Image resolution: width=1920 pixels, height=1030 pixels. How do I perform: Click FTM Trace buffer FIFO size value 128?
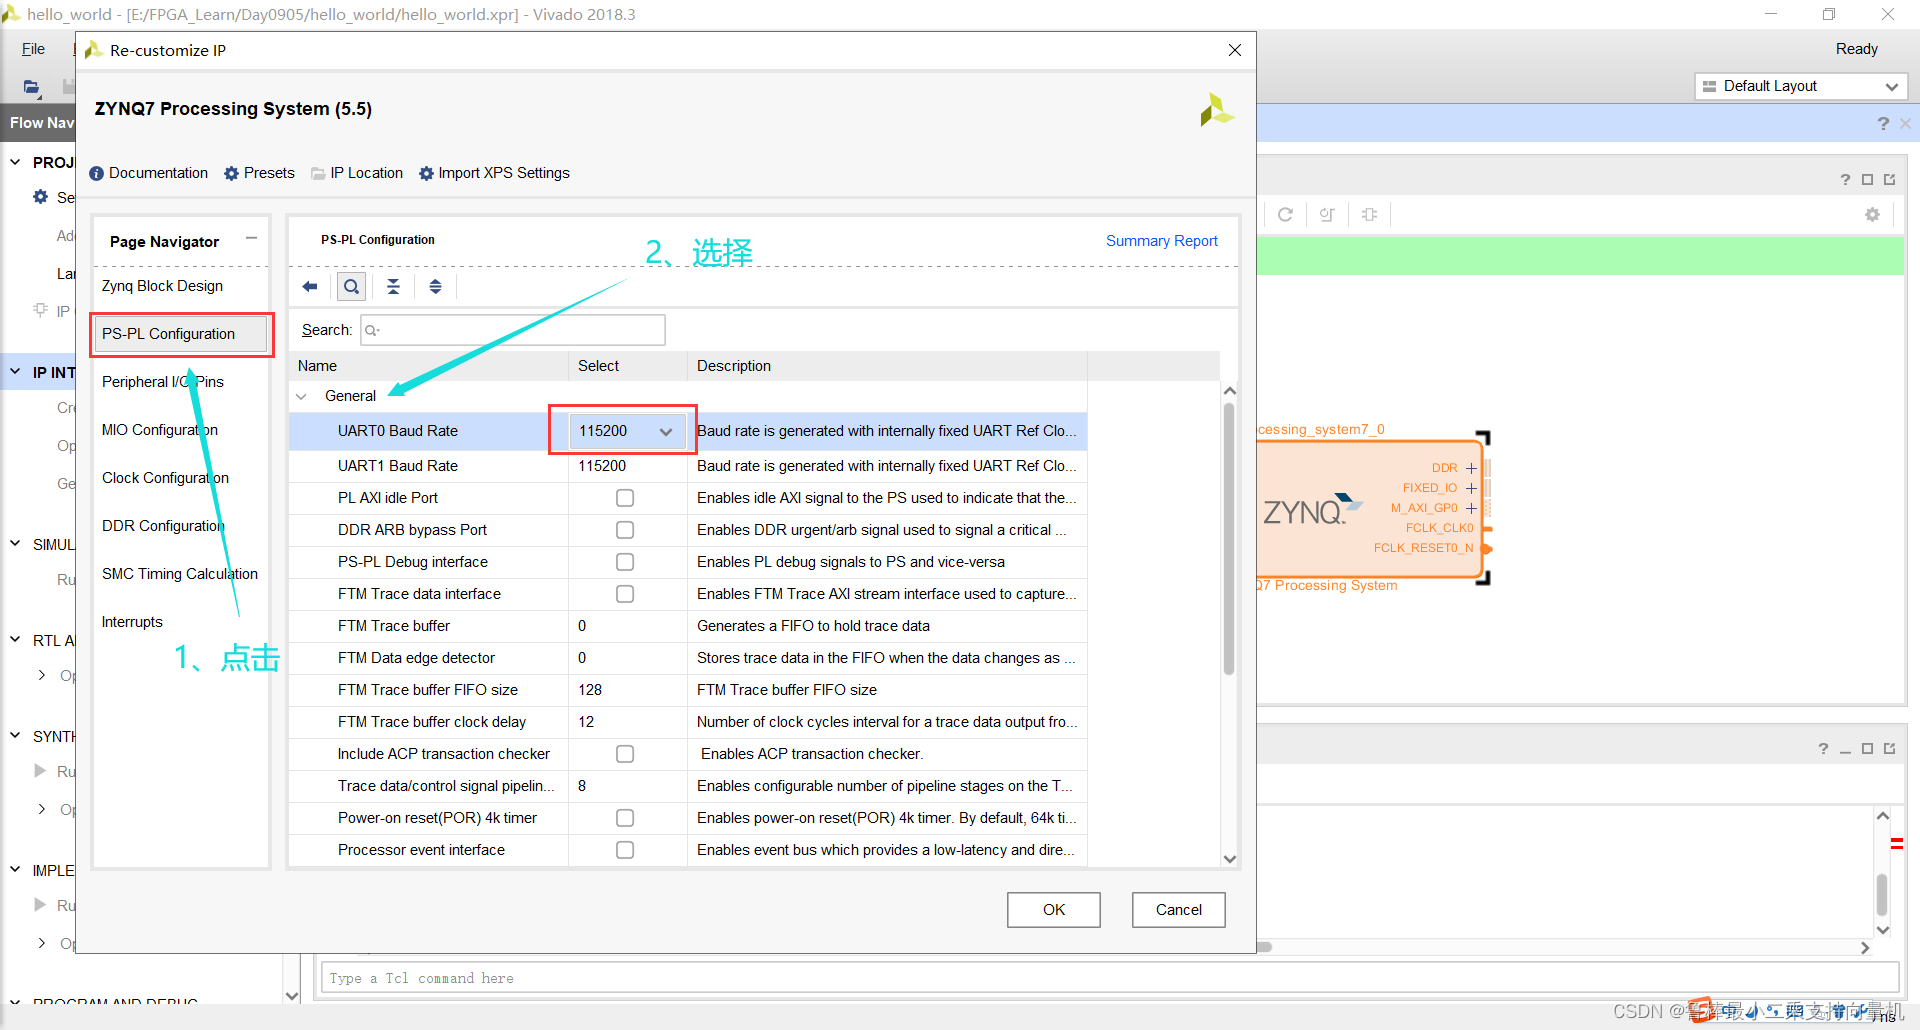click(x=590, y=690)
